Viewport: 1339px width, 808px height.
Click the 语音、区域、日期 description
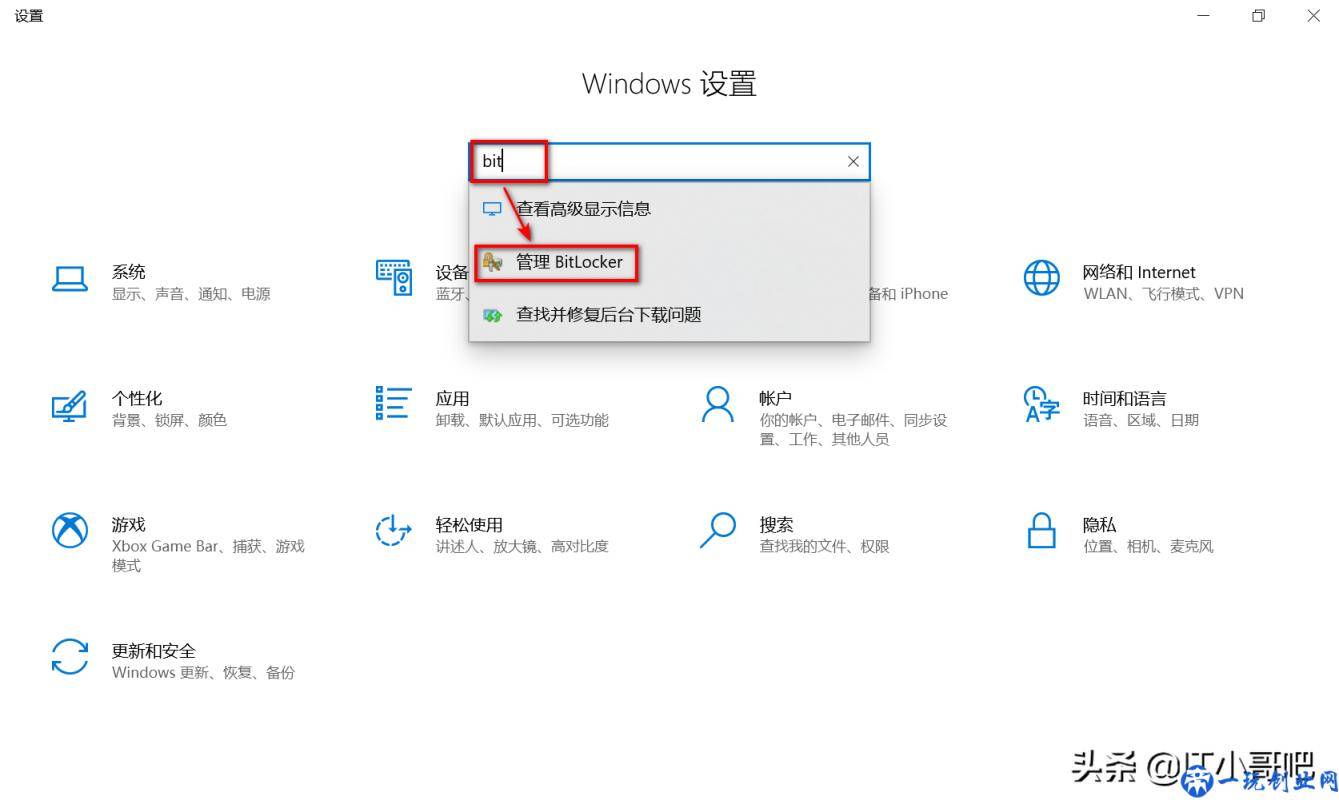point(1141,420)
